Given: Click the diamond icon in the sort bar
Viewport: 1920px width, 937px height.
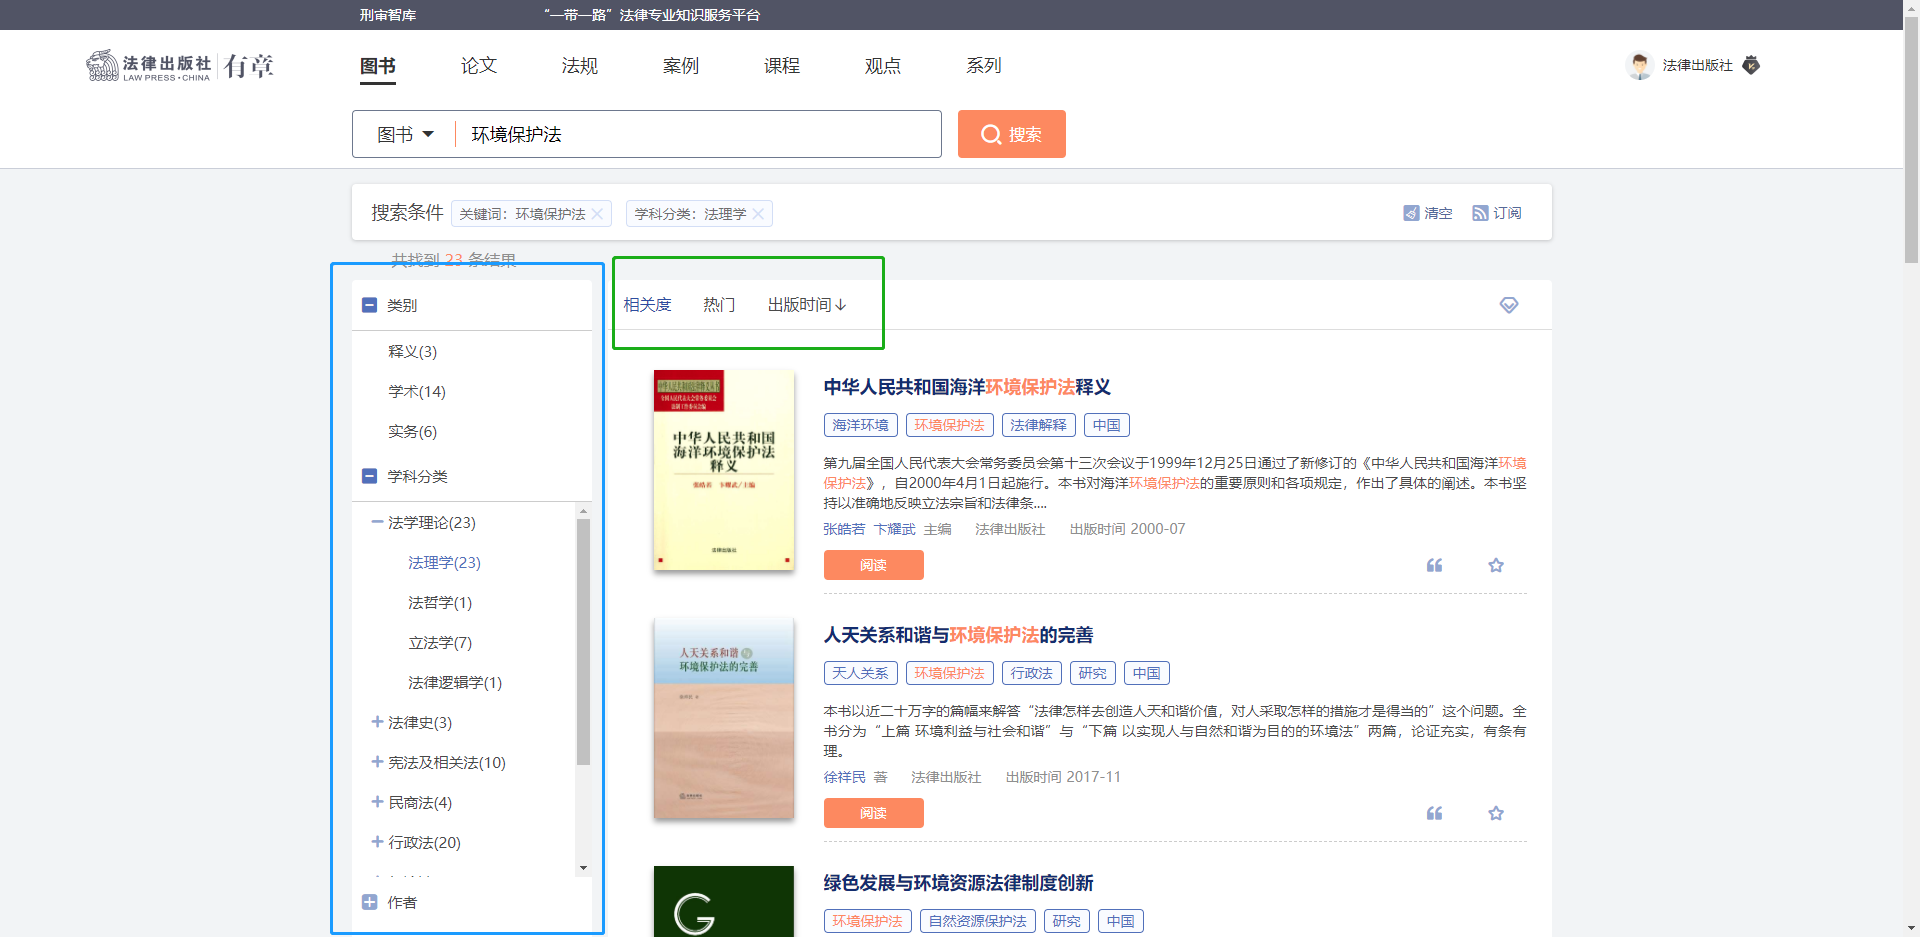Looking at the screenshot, I should 1508,305.
